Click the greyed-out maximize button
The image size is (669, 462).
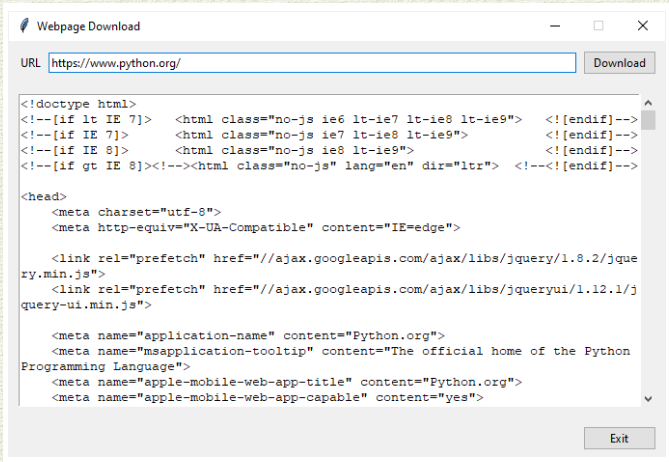point(599,26)
